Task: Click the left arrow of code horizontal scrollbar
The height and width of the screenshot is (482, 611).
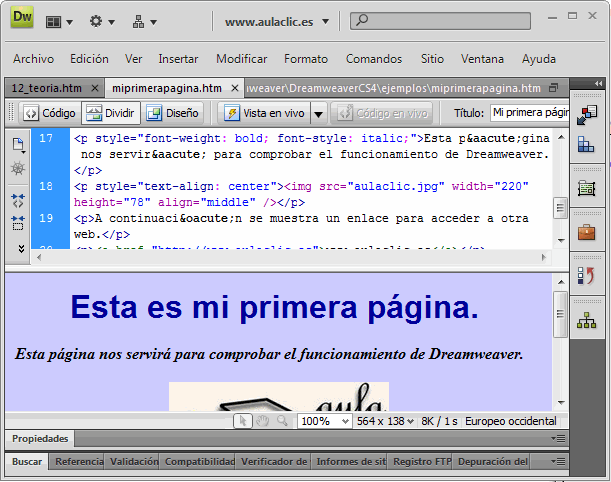Action: (39, 257)
